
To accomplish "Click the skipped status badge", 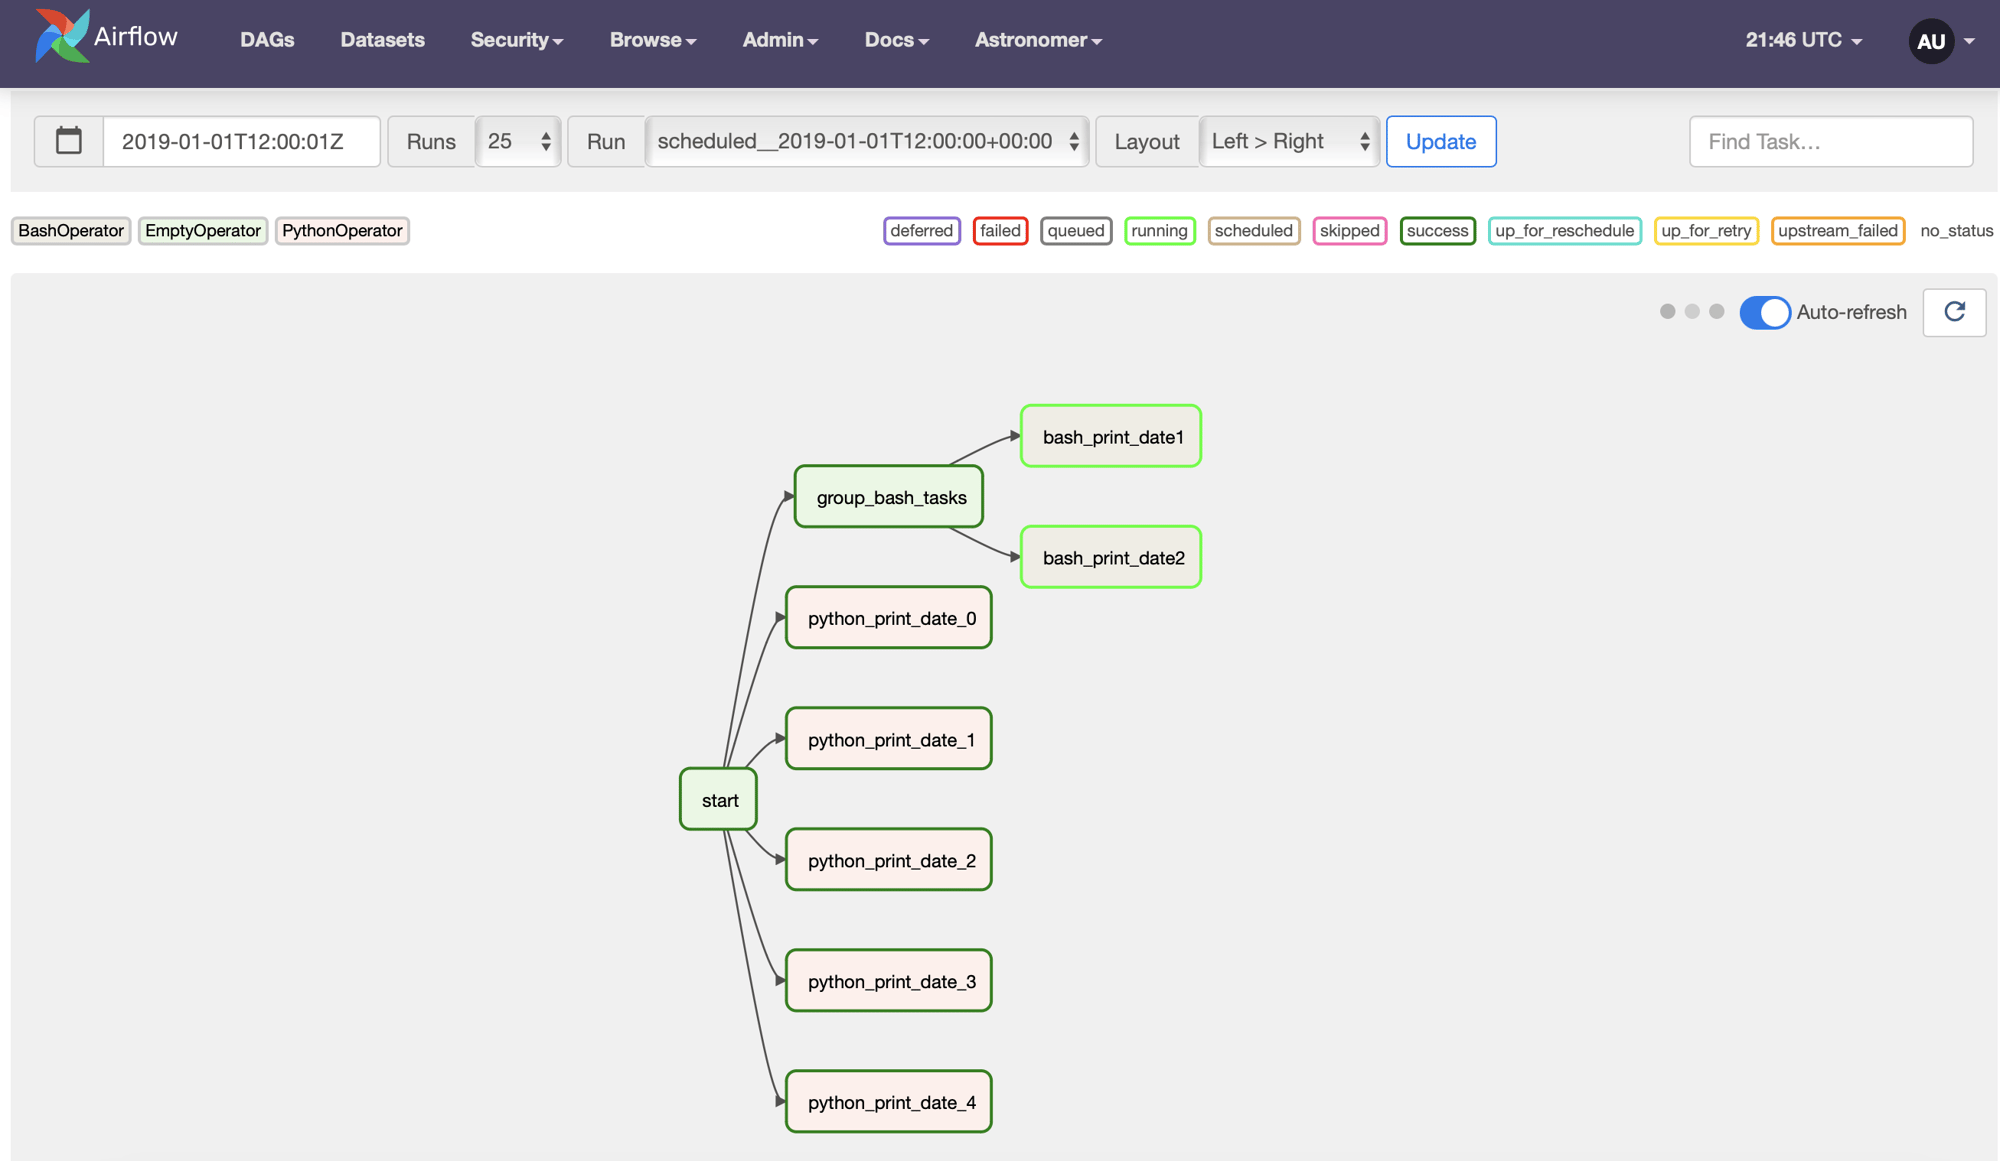I will click(x=1349, y=231).
